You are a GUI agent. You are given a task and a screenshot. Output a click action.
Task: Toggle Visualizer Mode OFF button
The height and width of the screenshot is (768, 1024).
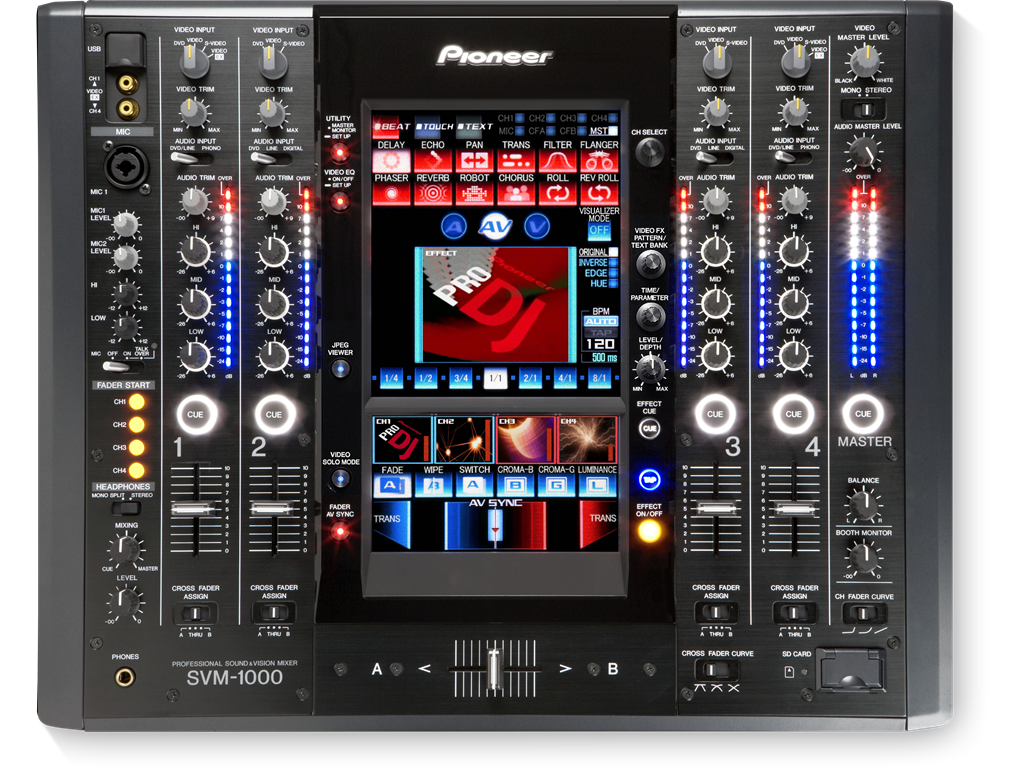click(598, 231)
